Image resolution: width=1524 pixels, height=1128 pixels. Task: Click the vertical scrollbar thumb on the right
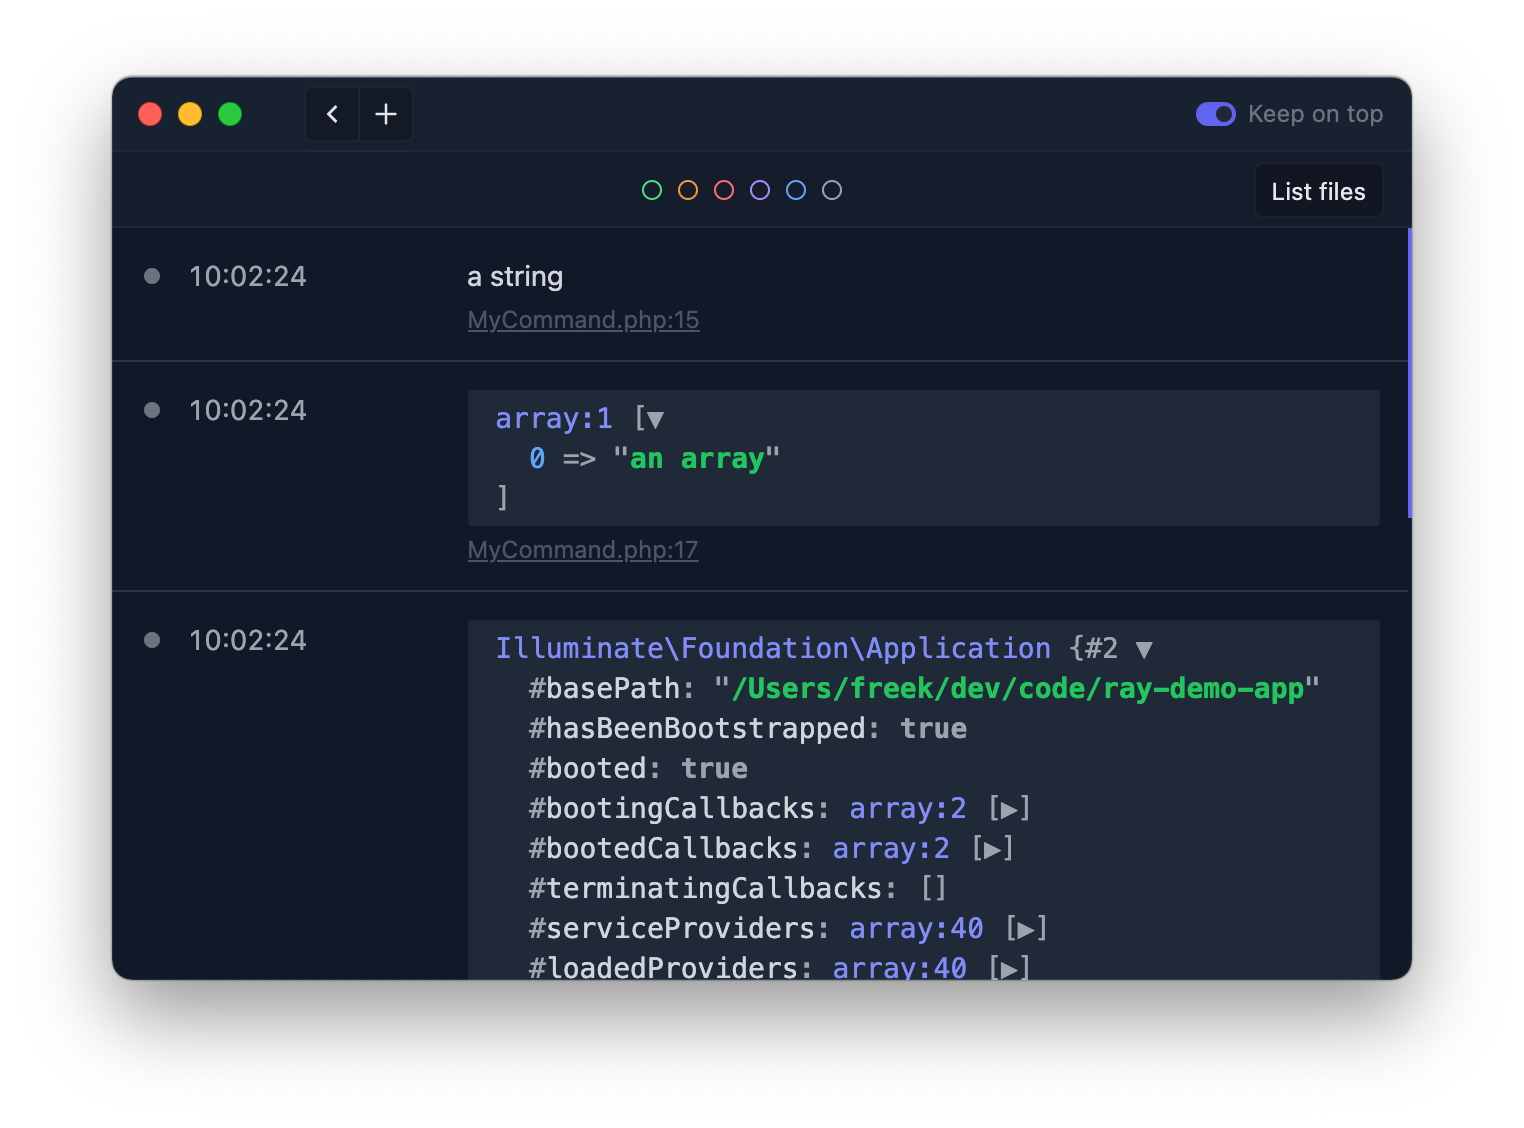point(1409,373)
